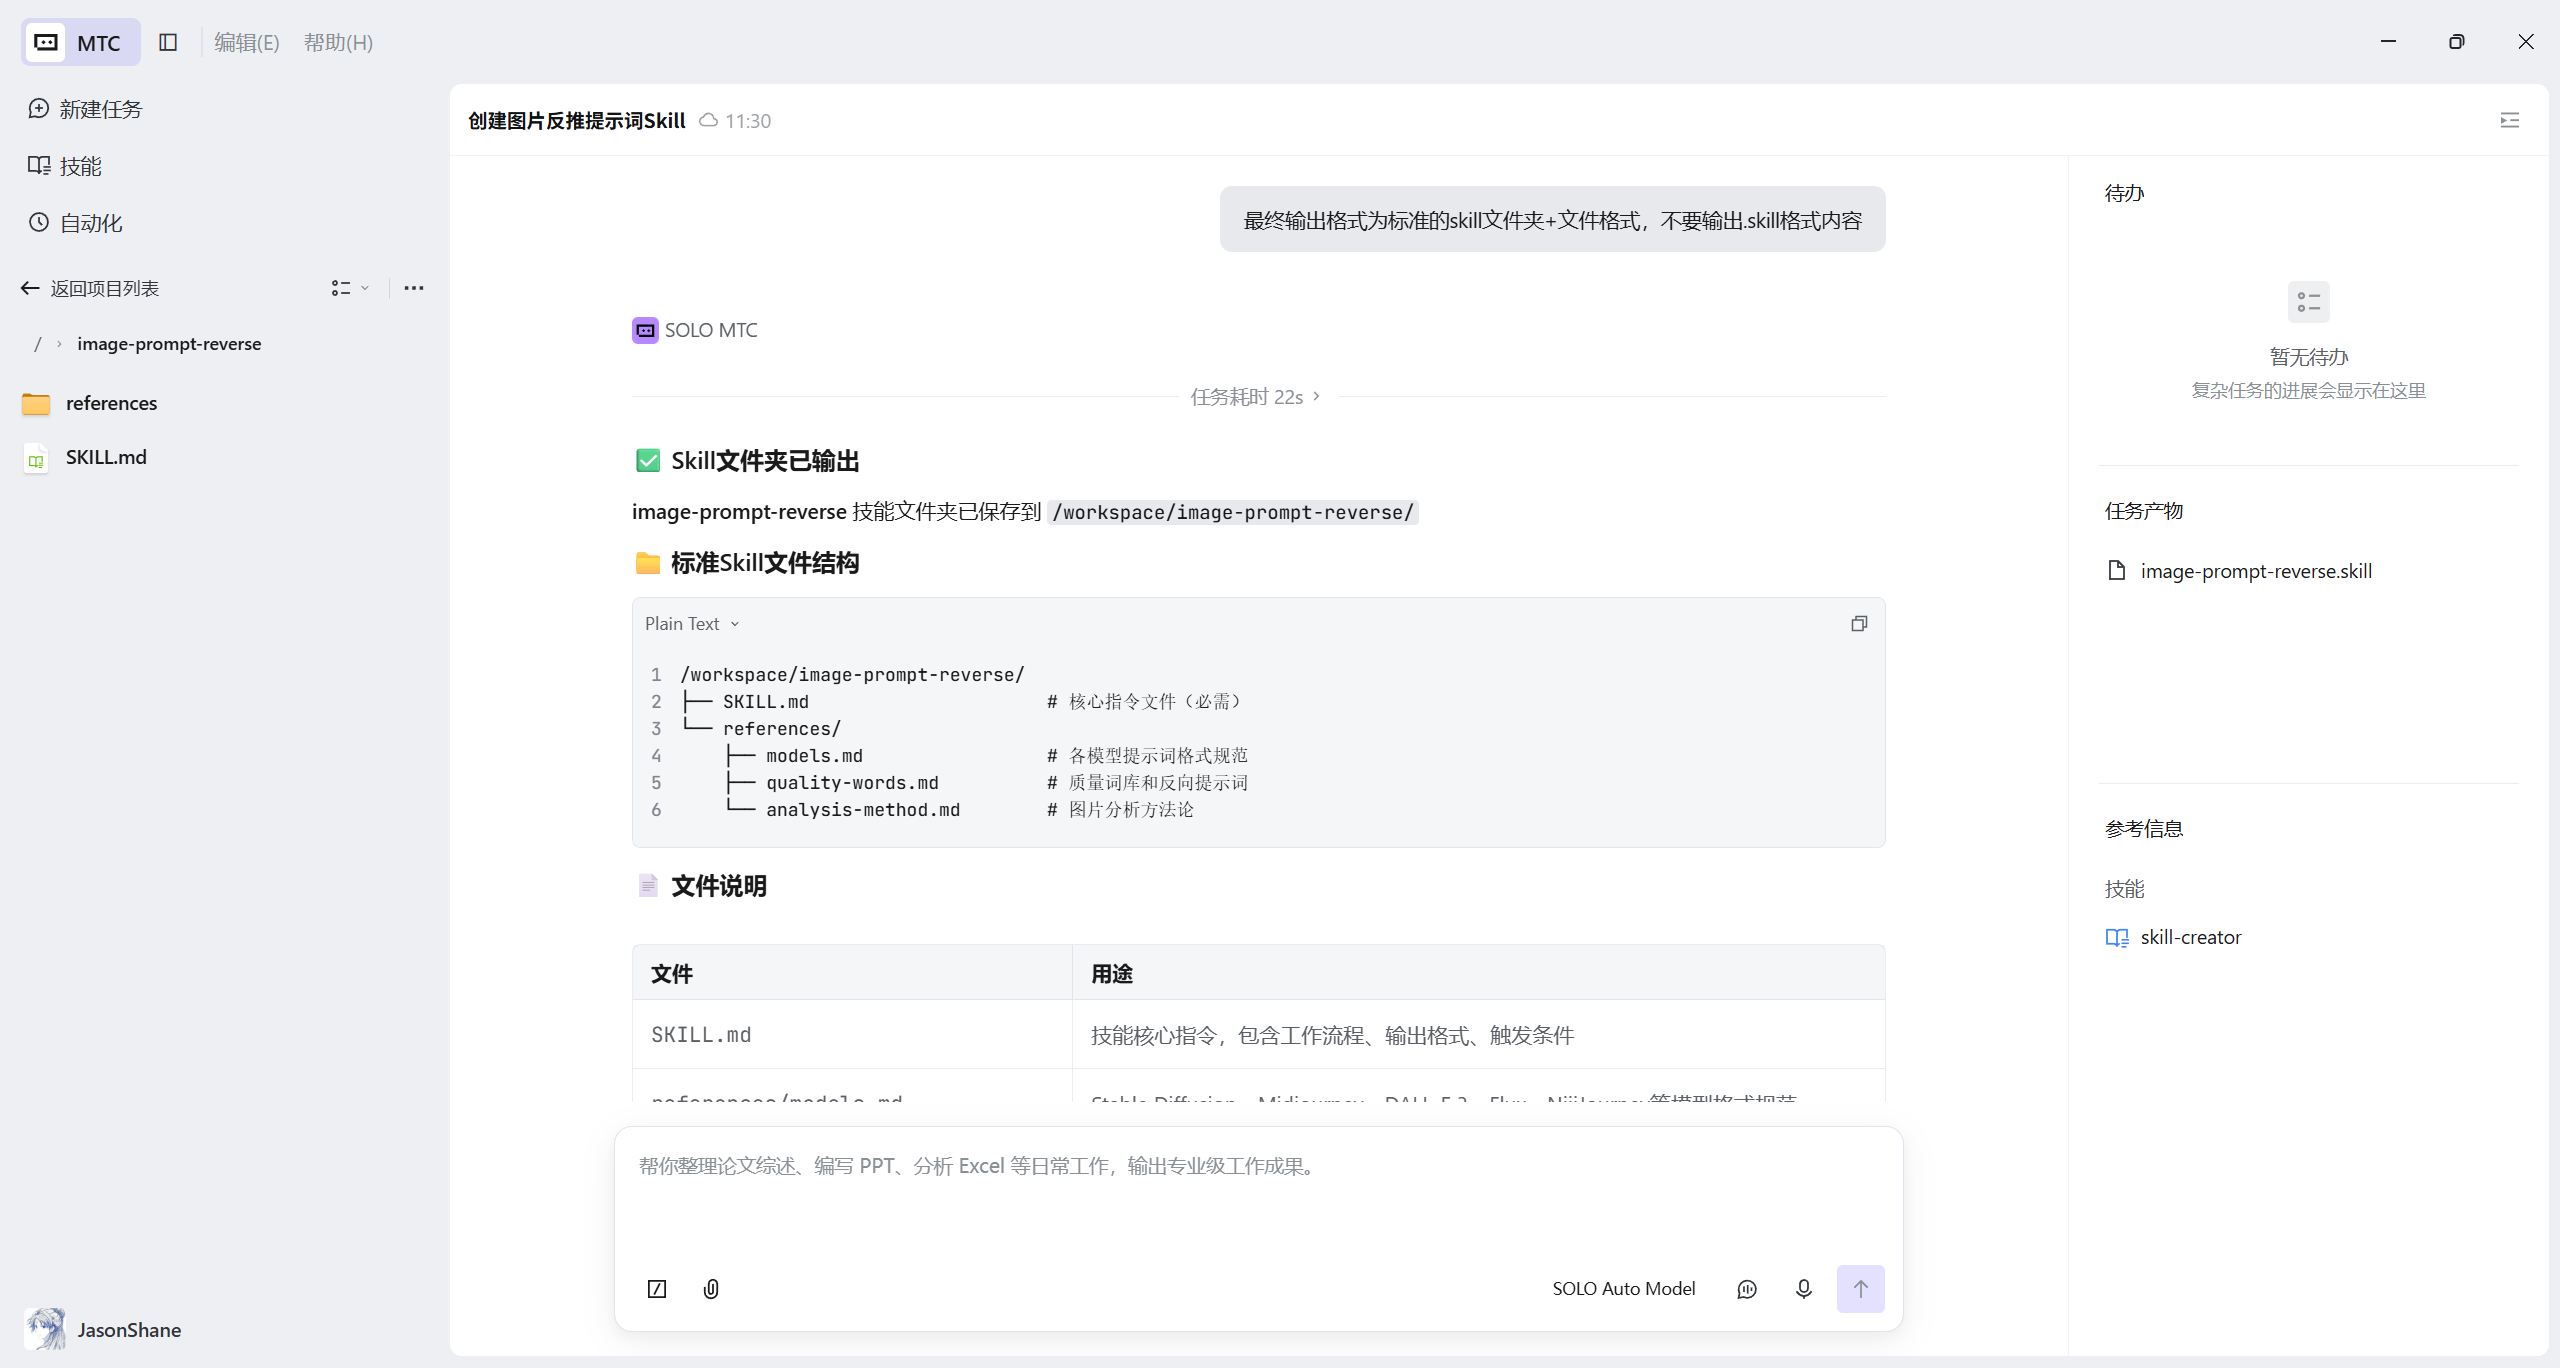Viewport: 2560px width, 1368px height.
Task: Click the 参考信息 section heading
Action: (x=2144, y=829)
